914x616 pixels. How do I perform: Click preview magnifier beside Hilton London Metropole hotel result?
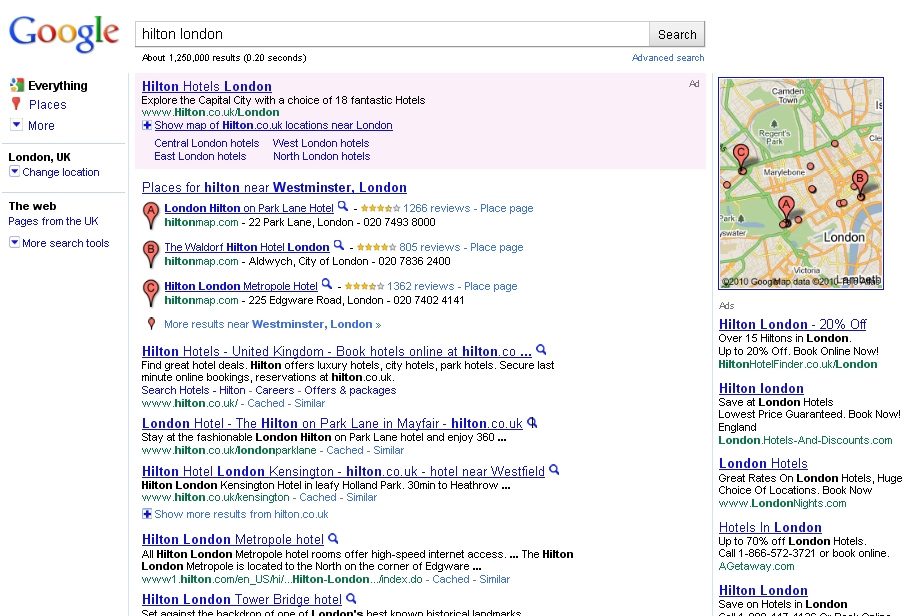pyautogui.click(x=333, y=538)
